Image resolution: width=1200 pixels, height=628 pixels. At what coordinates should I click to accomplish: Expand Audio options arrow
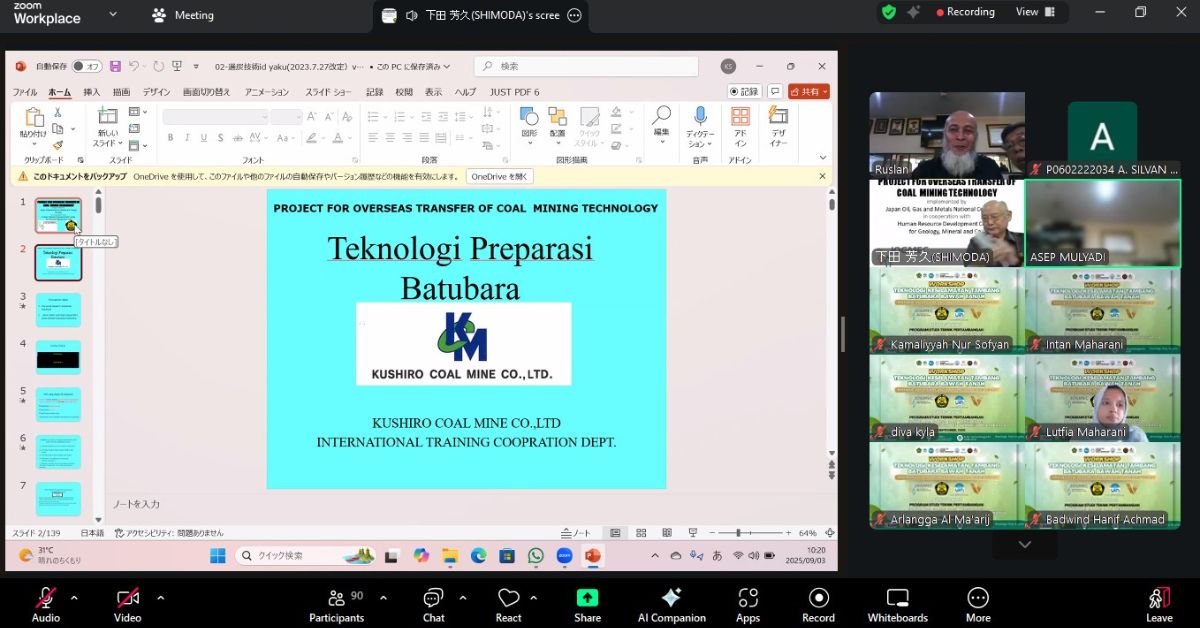coord(74,597)
